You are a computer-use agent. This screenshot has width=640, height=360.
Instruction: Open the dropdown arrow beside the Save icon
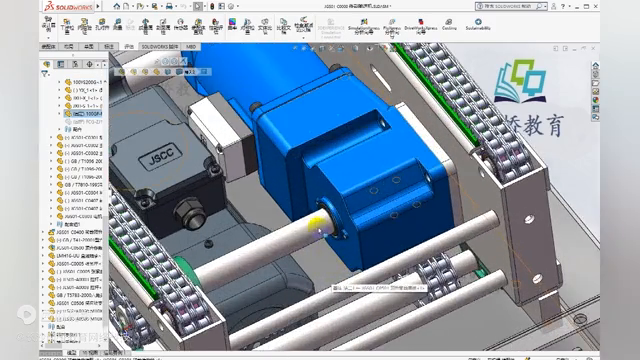coord(161,7)
